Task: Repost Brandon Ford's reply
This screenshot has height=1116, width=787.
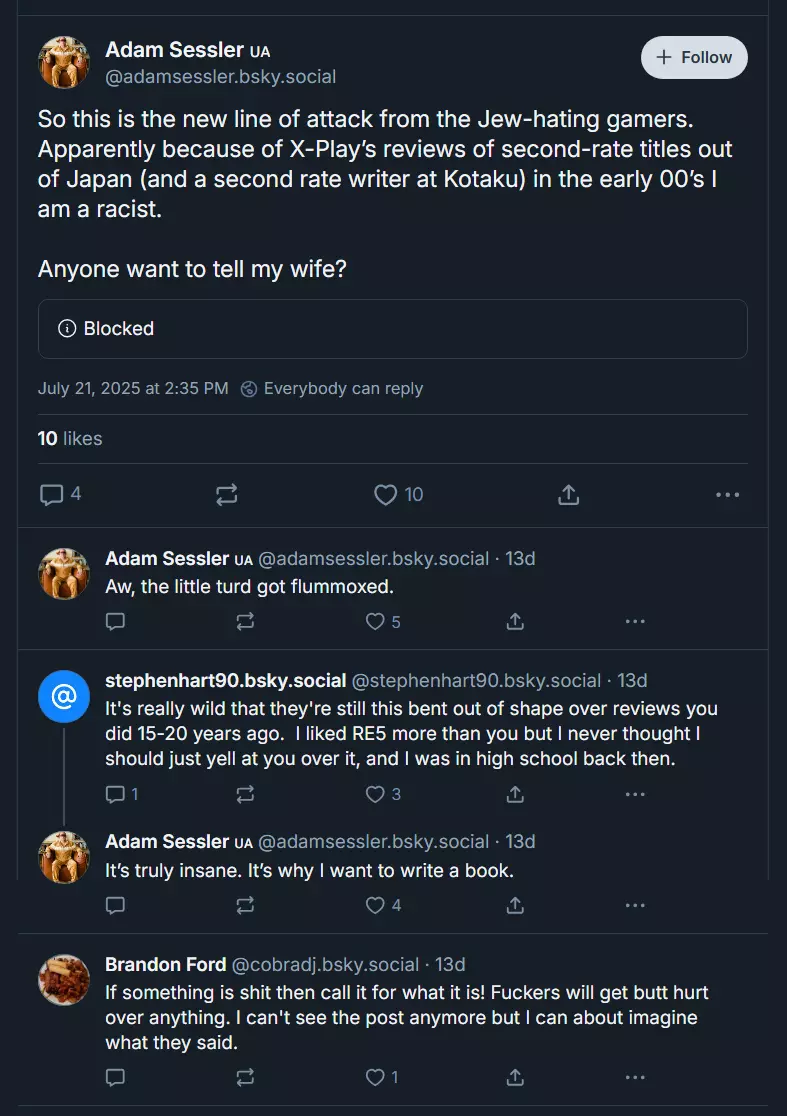Action: (x=245, y=1078)
